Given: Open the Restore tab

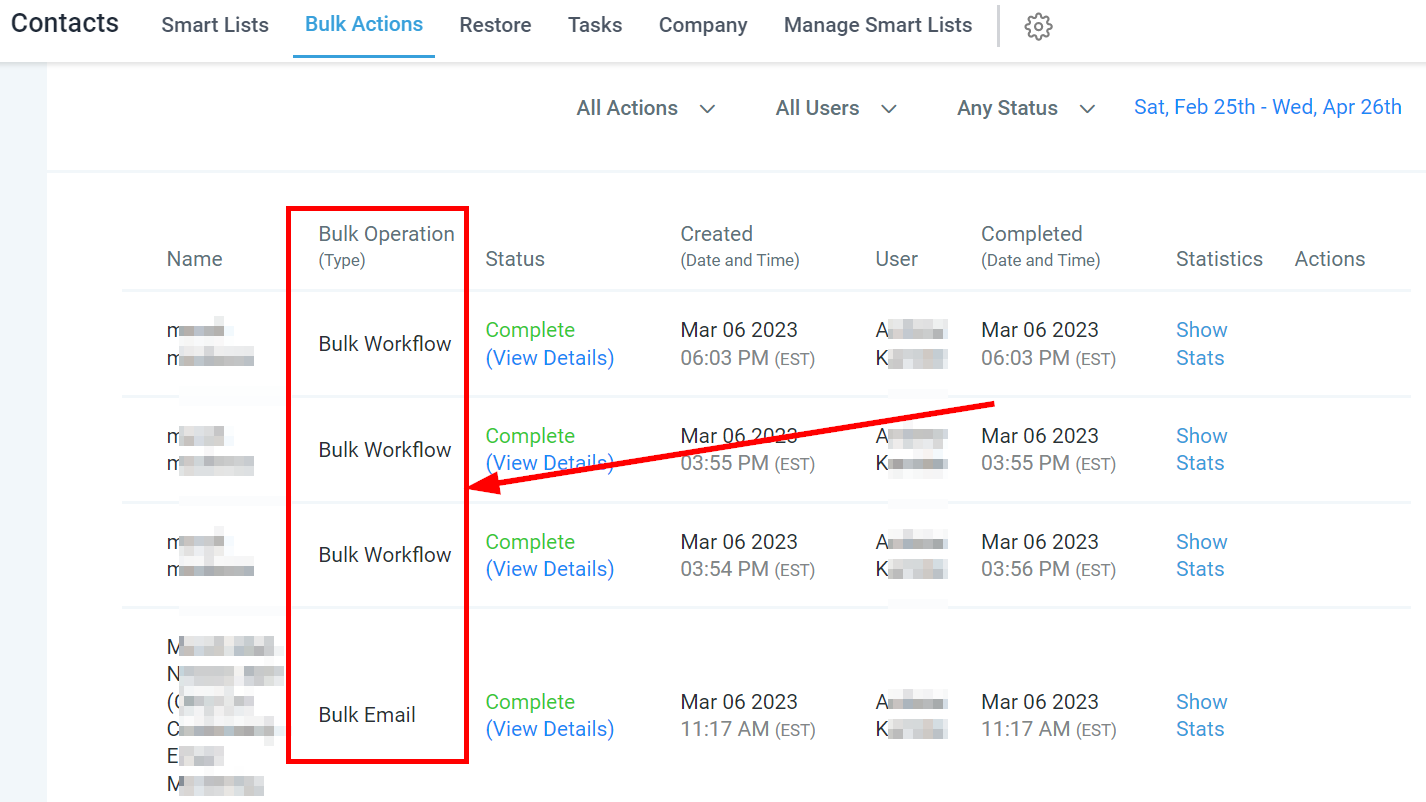Looking at the screenshot, I should pyautogui.click(x=495, y=25).
